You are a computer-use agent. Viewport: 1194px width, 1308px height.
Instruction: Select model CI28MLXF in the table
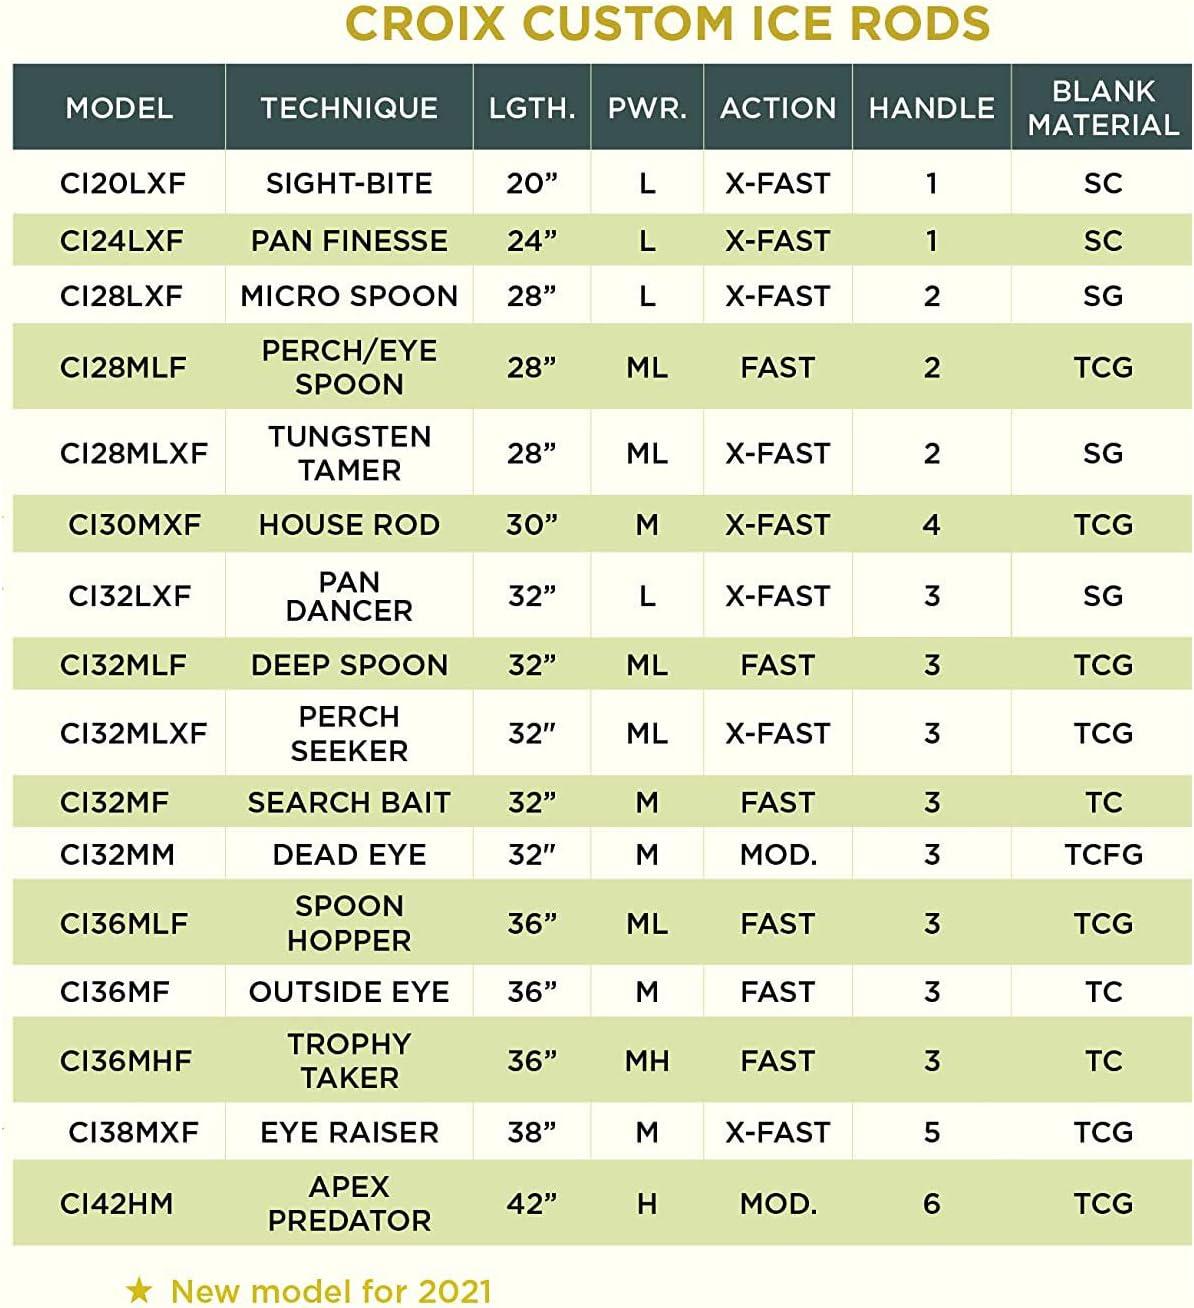tap(133, 453)
